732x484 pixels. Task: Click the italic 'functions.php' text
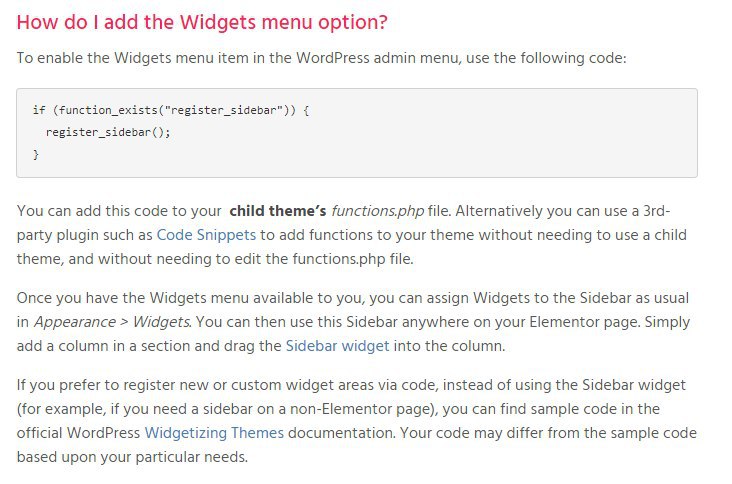[378, 211]
